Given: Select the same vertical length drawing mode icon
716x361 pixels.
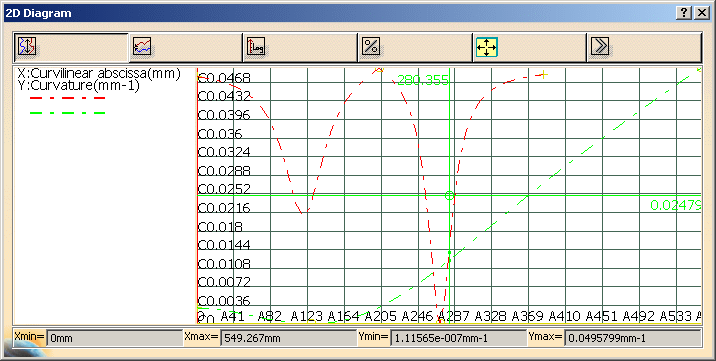Looking at the screenshot, I should (x=27, y=47).
